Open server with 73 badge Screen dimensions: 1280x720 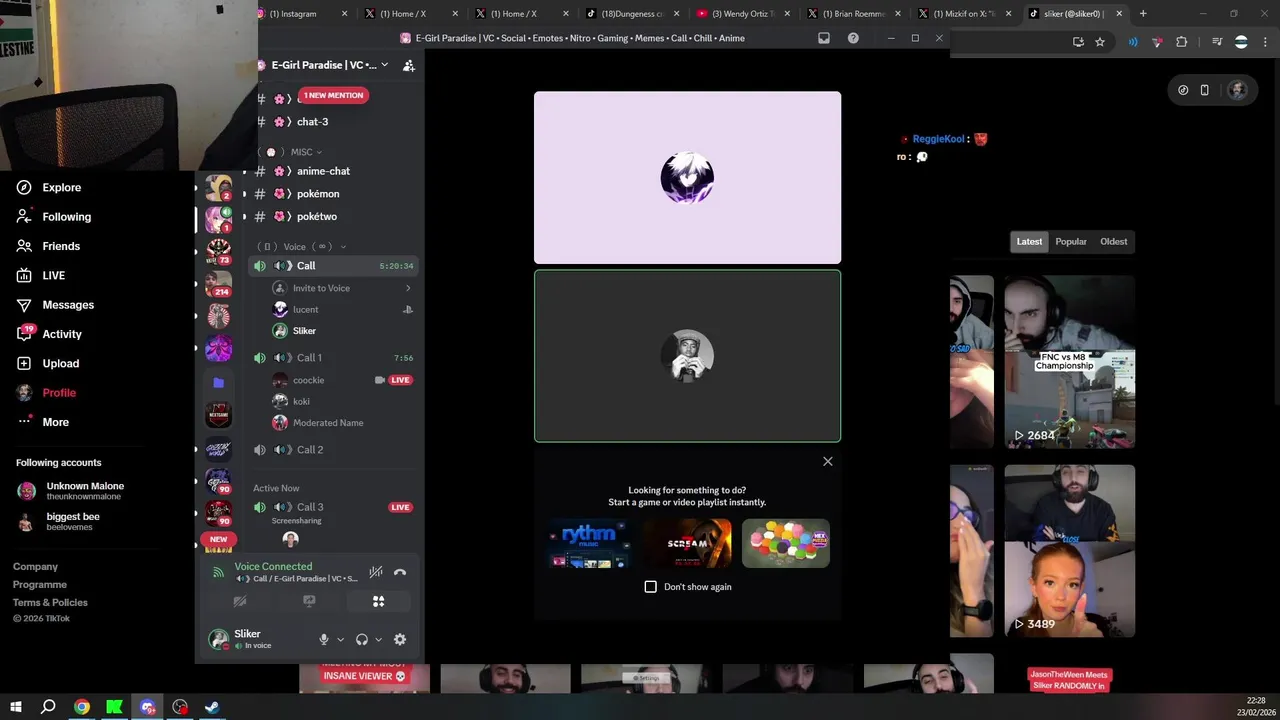click(218, 252)
